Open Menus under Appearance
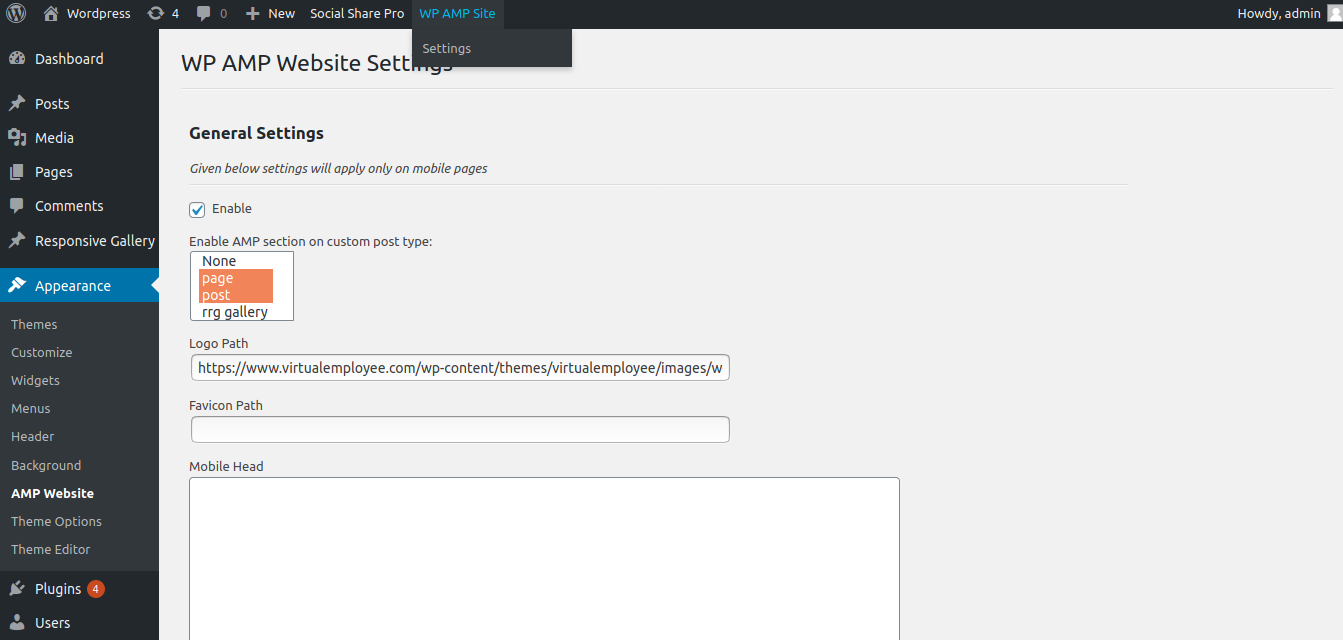Viewport: 1343px width, 640px height. click(31, 408)
